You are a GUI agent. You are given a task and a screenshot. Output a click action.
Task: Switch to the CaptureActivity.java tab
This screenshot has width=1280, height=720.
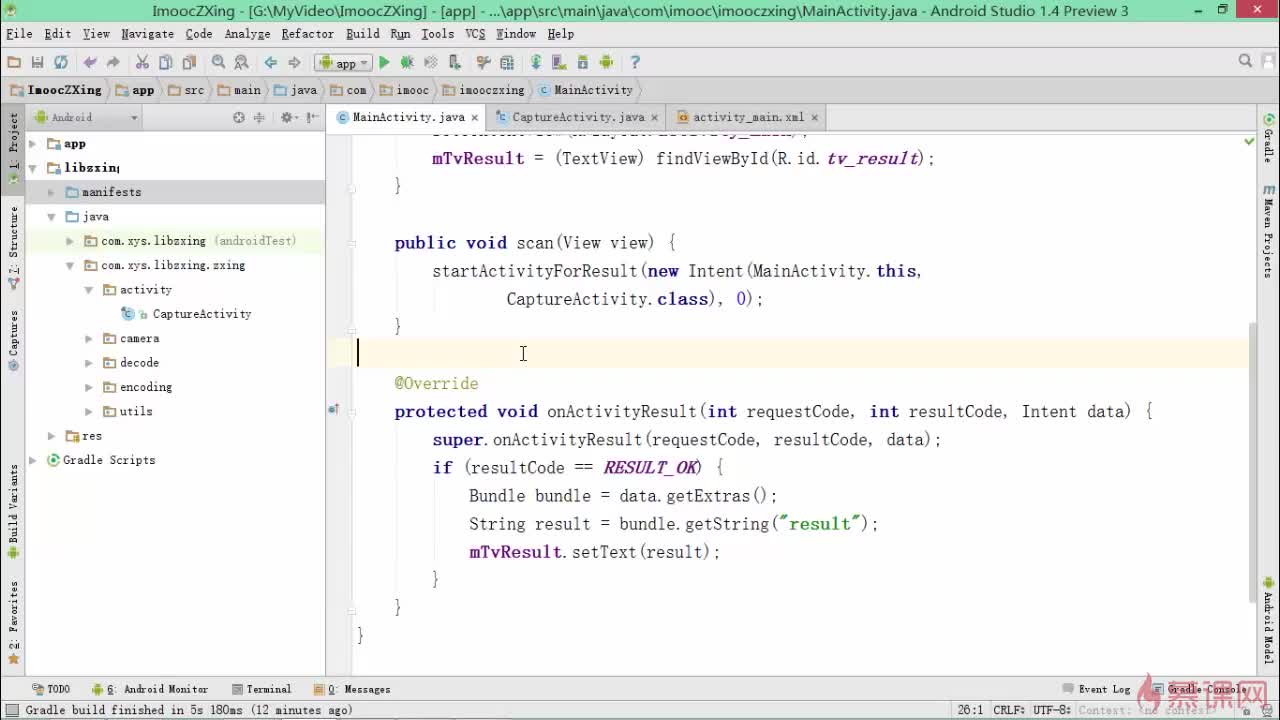tap(577, 117)
